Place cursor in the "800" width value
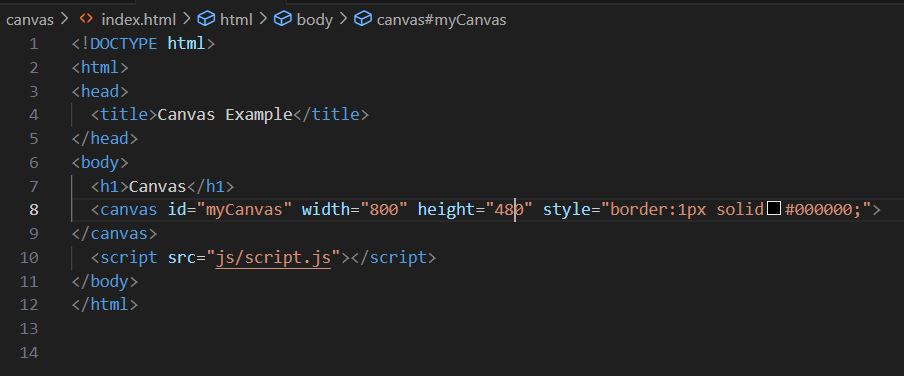Image resolution: width=904 pixels, height=376 pixels. tap(384, 209)
